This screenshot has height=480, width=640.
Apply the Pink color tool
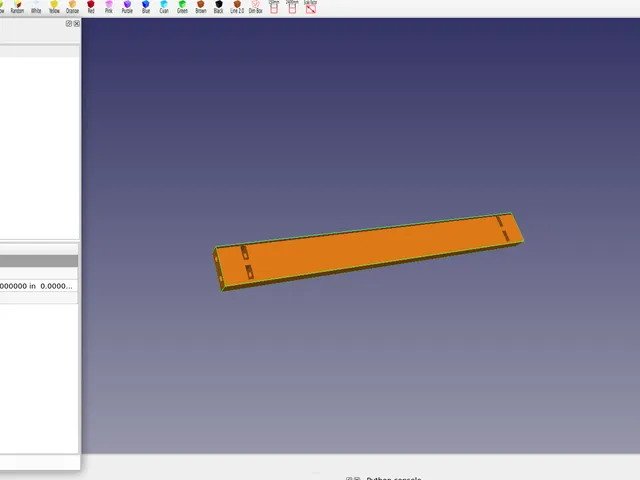[109, 7]
